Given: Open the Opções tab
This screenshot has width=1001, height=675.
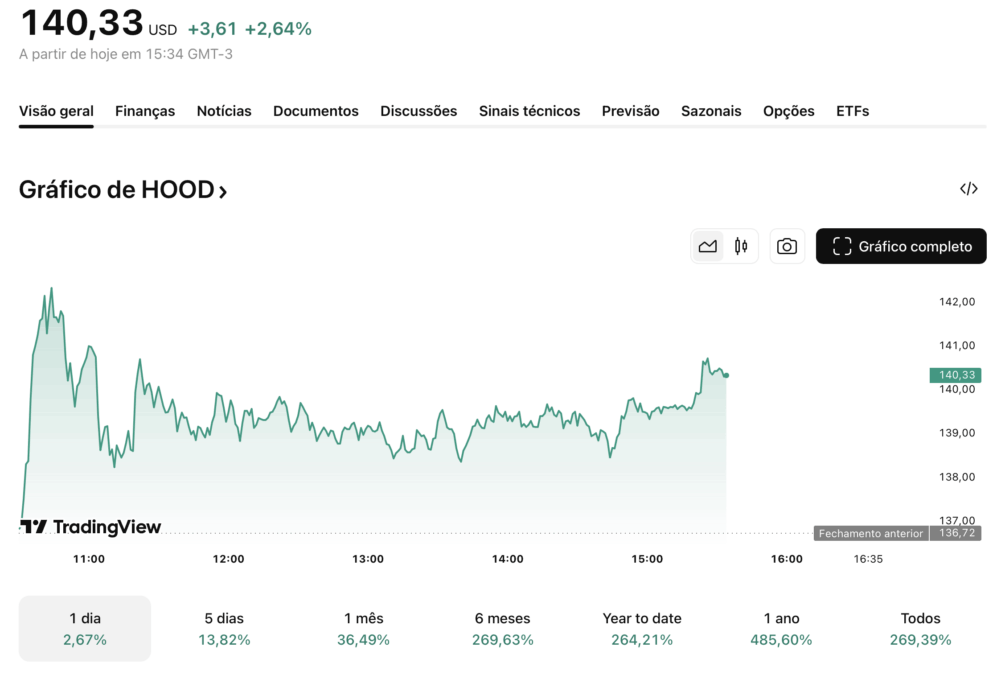Looking at the screenshot, I should point(788,111).
